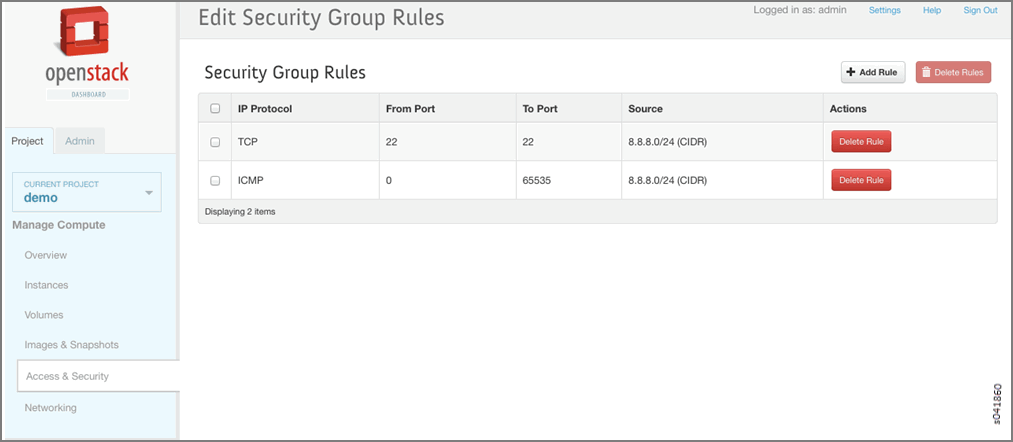This screenshot has height=442, width=1013.
Task: Open the Settings link
Action: click(884, 10)
